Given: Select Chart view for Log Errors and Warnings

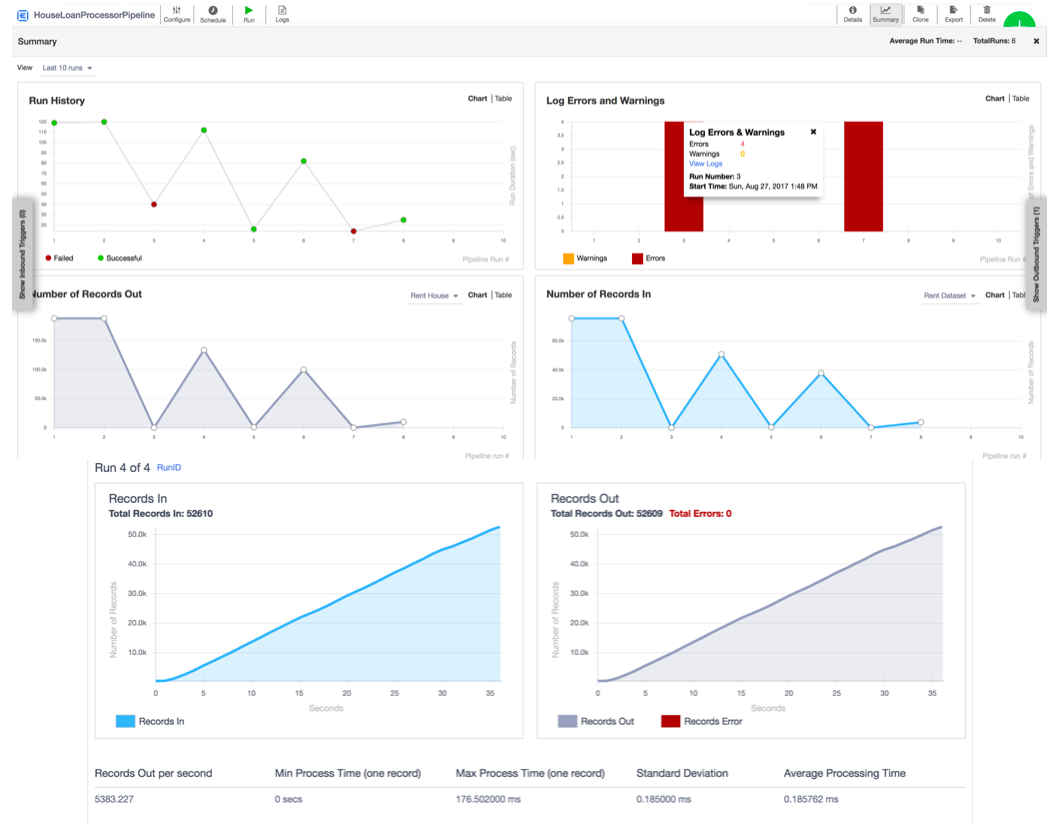Looking at the screenshot, I should click(x=995, y=98).
